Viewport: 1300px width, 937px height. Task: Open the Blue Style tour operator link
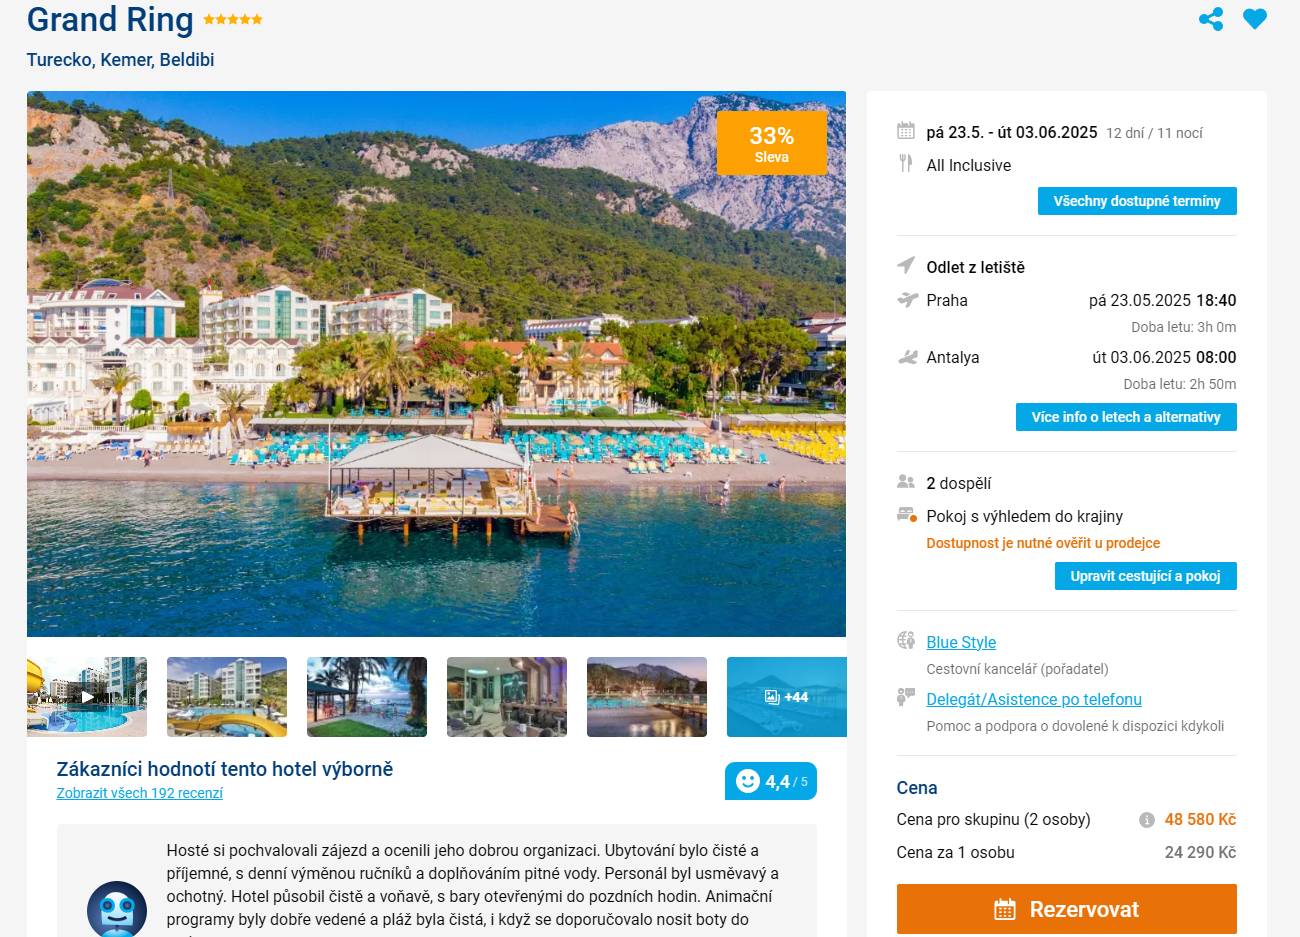click(961, 642)
